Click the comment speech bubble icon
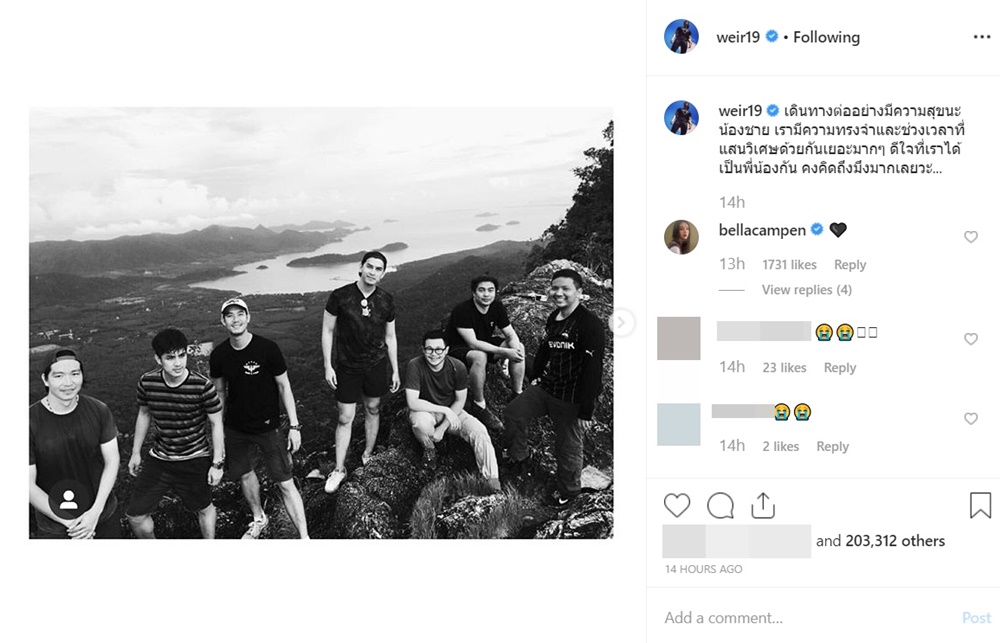Viewport: 1000px width, 643px height. (x=720, y=506)
